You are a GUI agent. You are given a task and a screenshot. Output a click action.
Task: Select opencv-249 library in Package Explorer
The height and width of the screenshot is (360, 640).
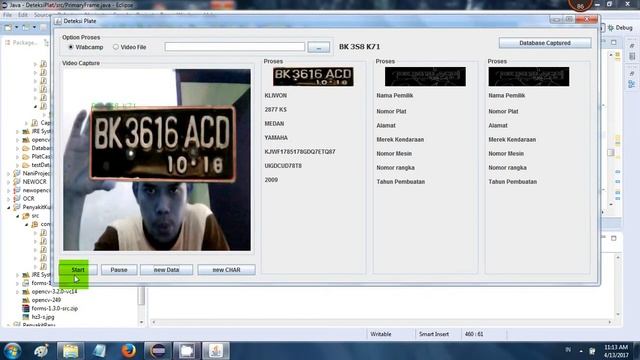click(46, 300)
